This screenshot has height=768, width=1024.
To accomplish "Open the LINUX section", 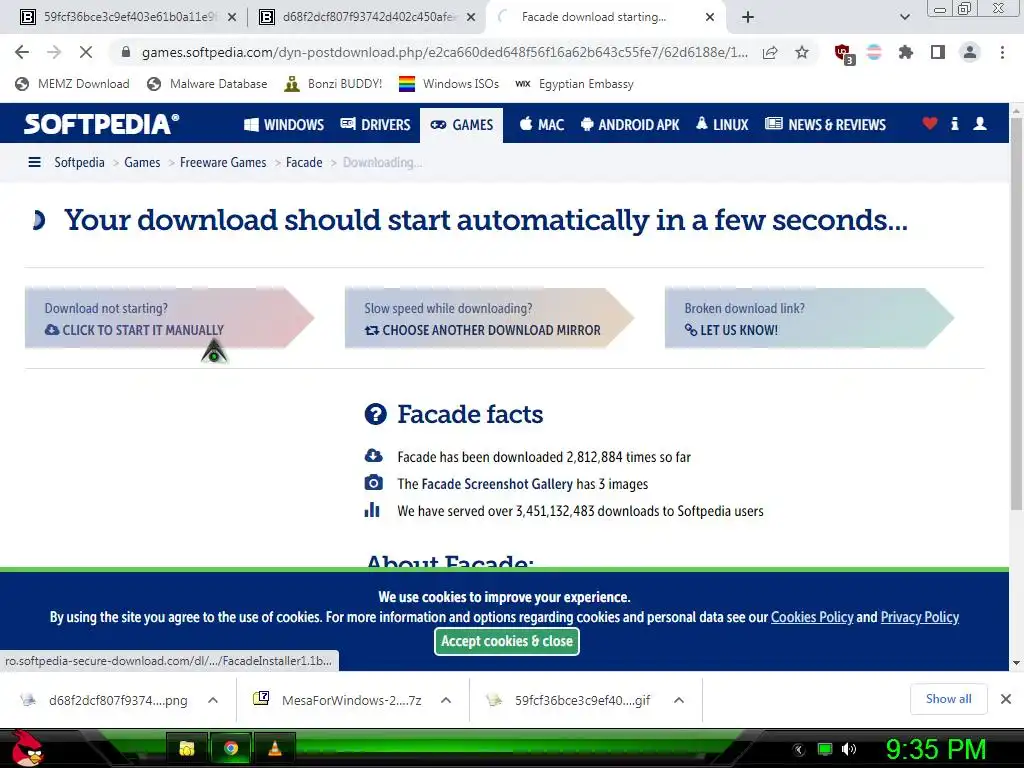I will [722, 124].
